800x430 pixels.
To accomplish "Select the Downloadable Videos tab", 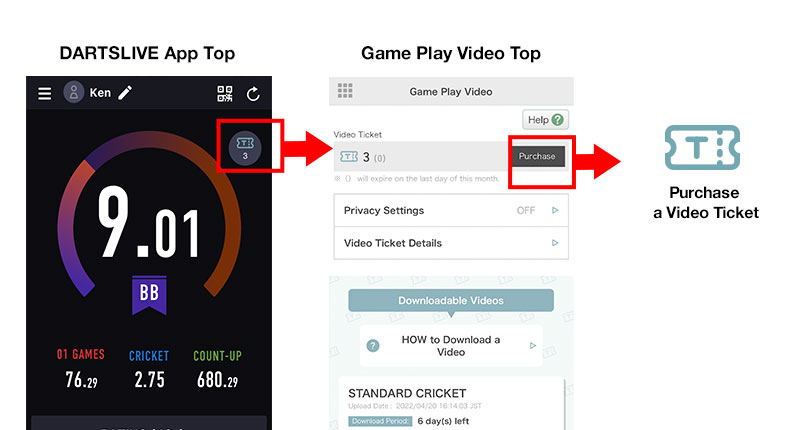I will pyautogui.click(x=451, y=300).
